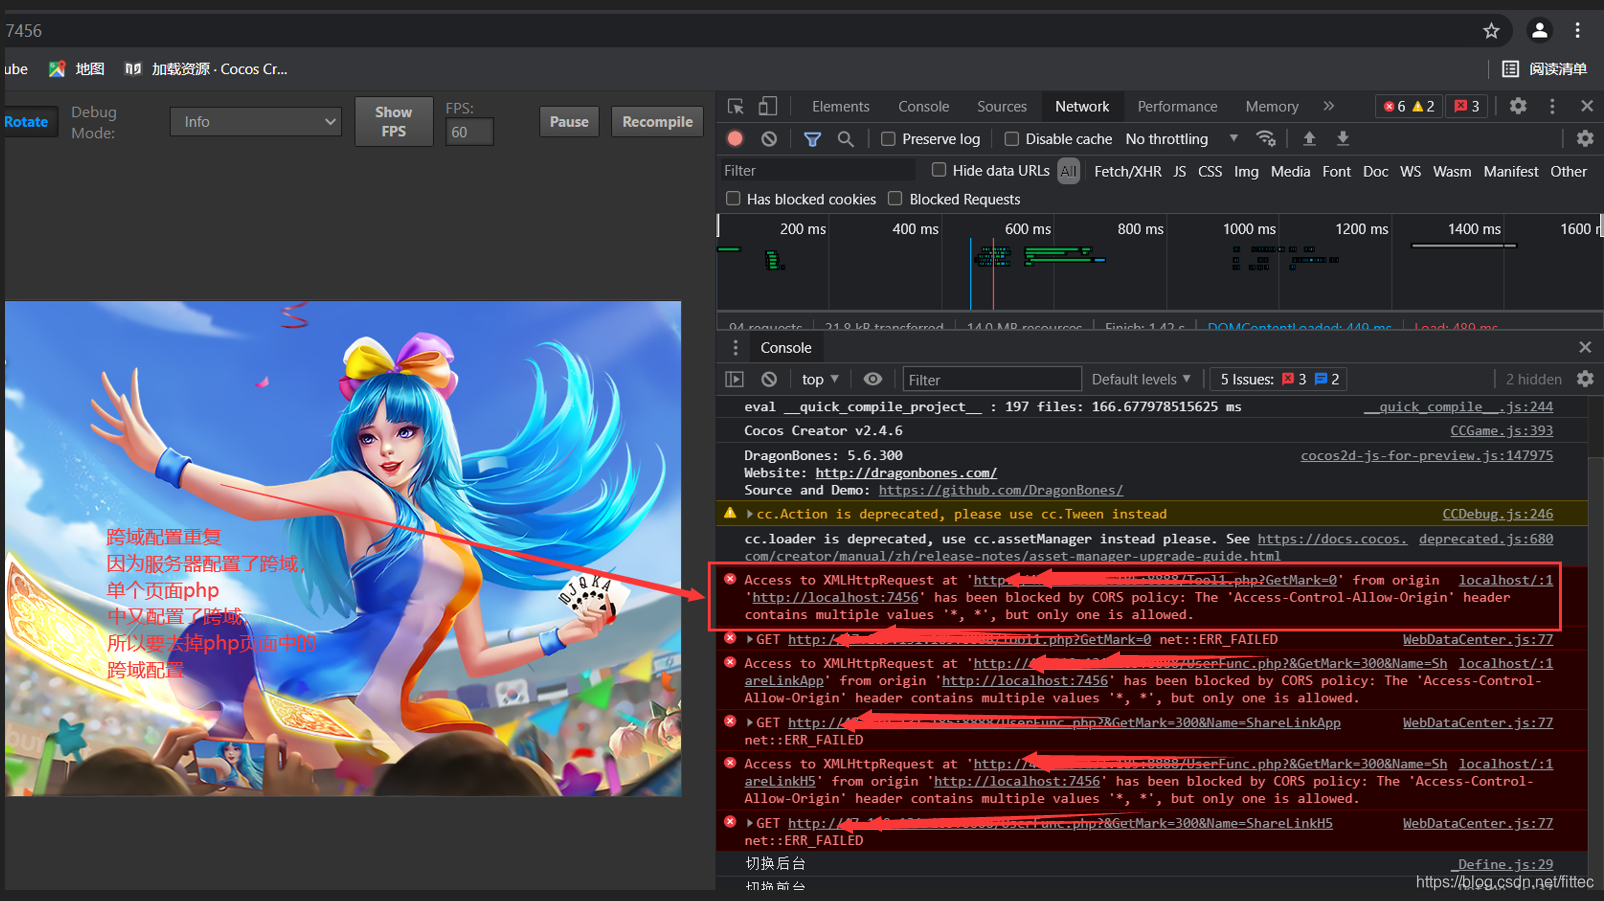Screen dimensions: 1604x901
Task: Open the 5 Issues counter in console
Action: [1279, 379]
